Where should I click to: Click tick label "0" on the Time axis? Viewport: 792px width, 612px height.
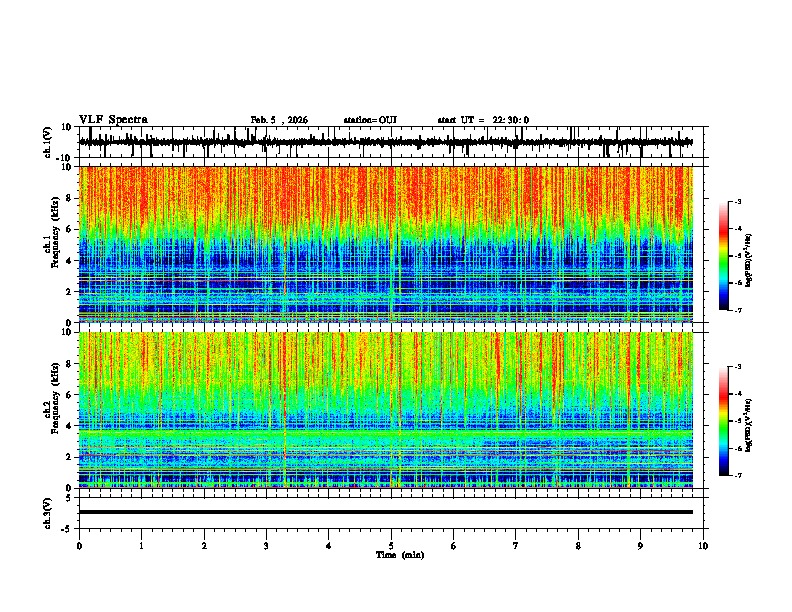click(79, 546)
